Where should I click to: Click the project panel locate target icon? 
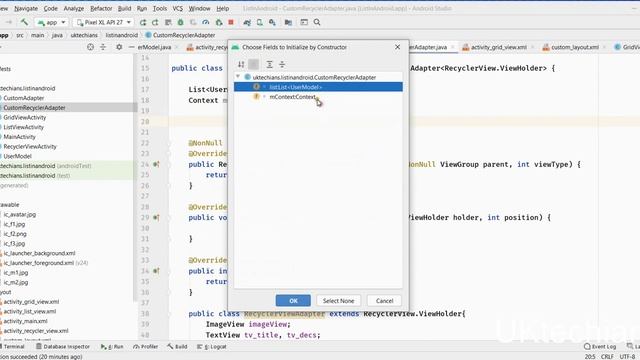coord(90,47)
